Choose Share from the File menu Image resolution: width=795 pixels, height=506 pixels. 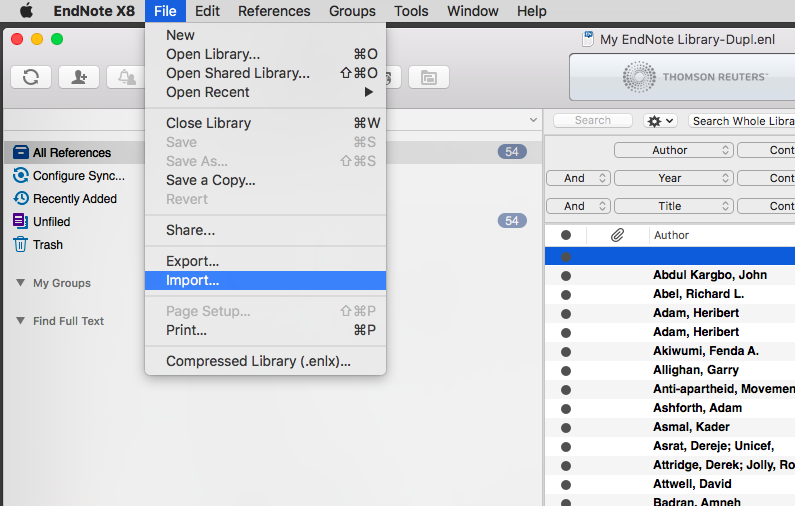point(265,230)
